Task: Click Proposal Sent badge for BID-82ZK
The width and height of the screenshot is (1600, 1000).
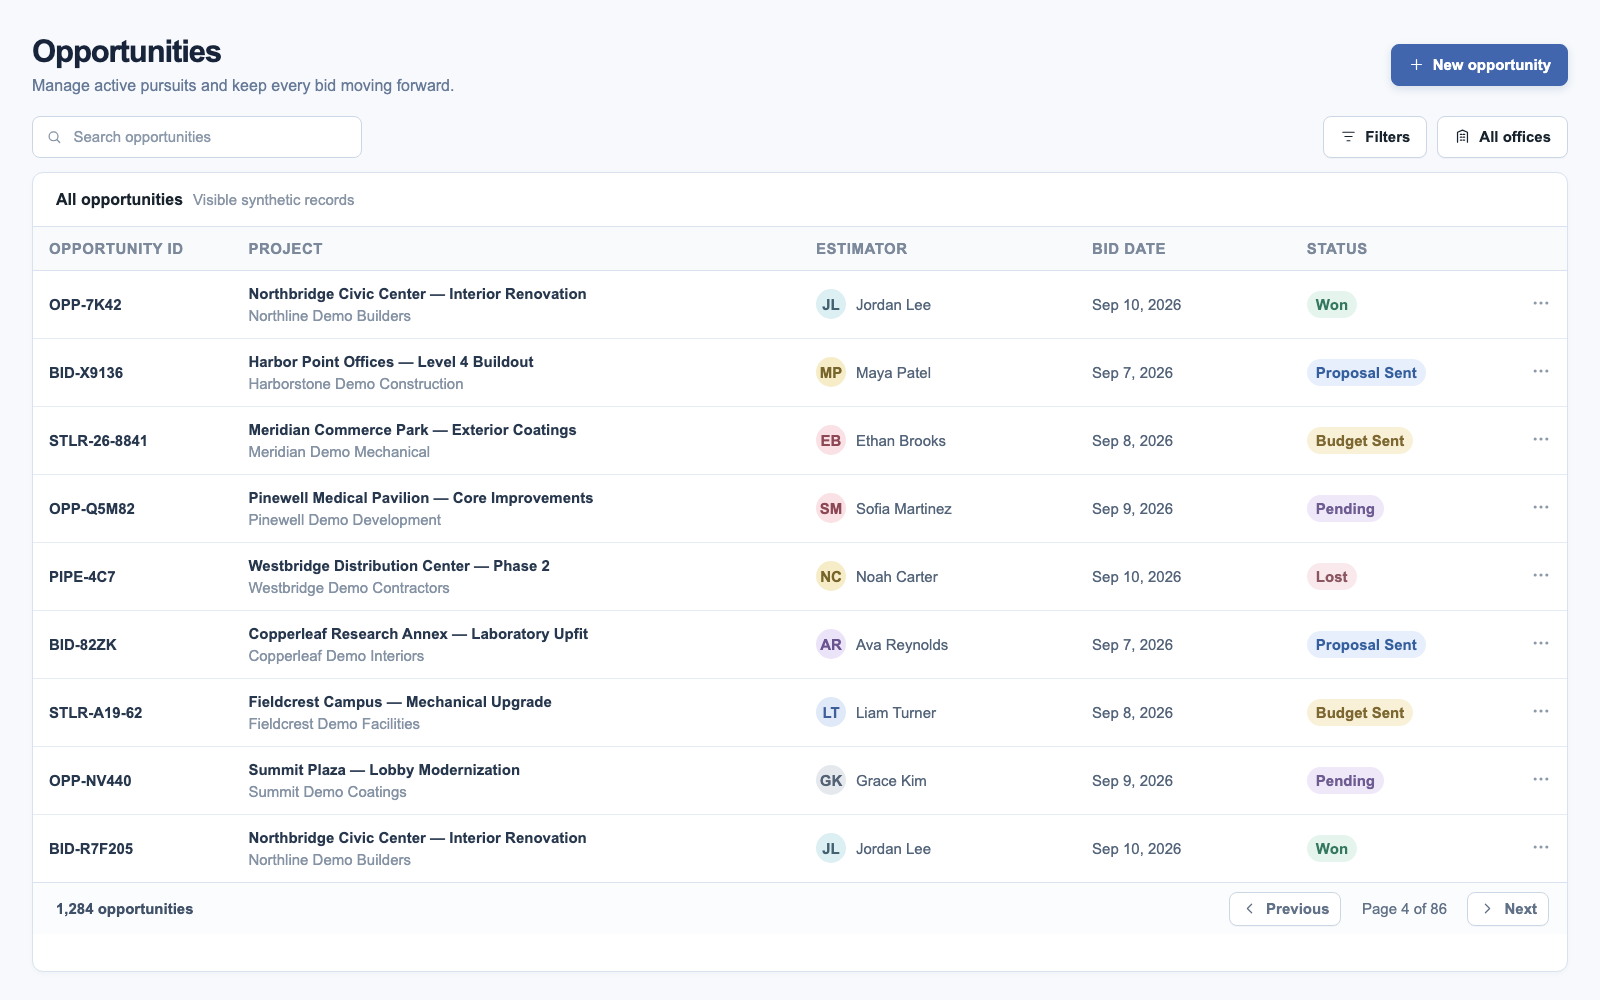Action: coord(1366,645)
